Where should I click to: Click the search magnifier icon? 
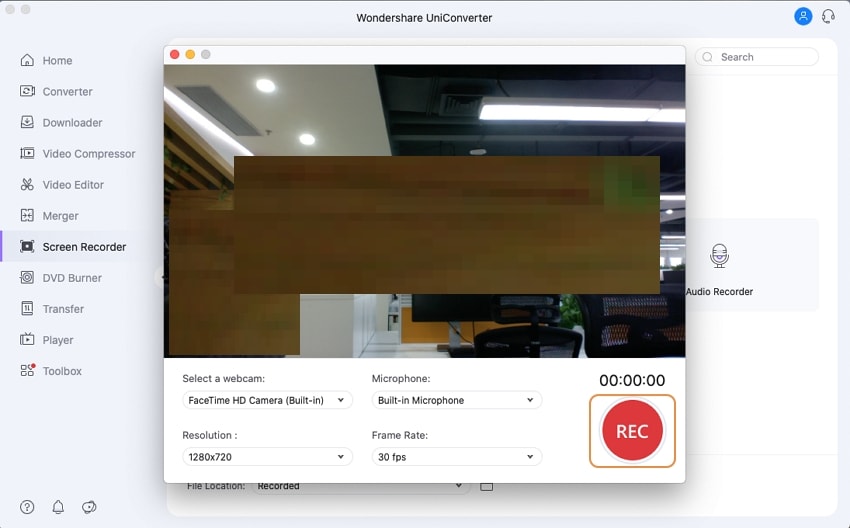point(707,57)
